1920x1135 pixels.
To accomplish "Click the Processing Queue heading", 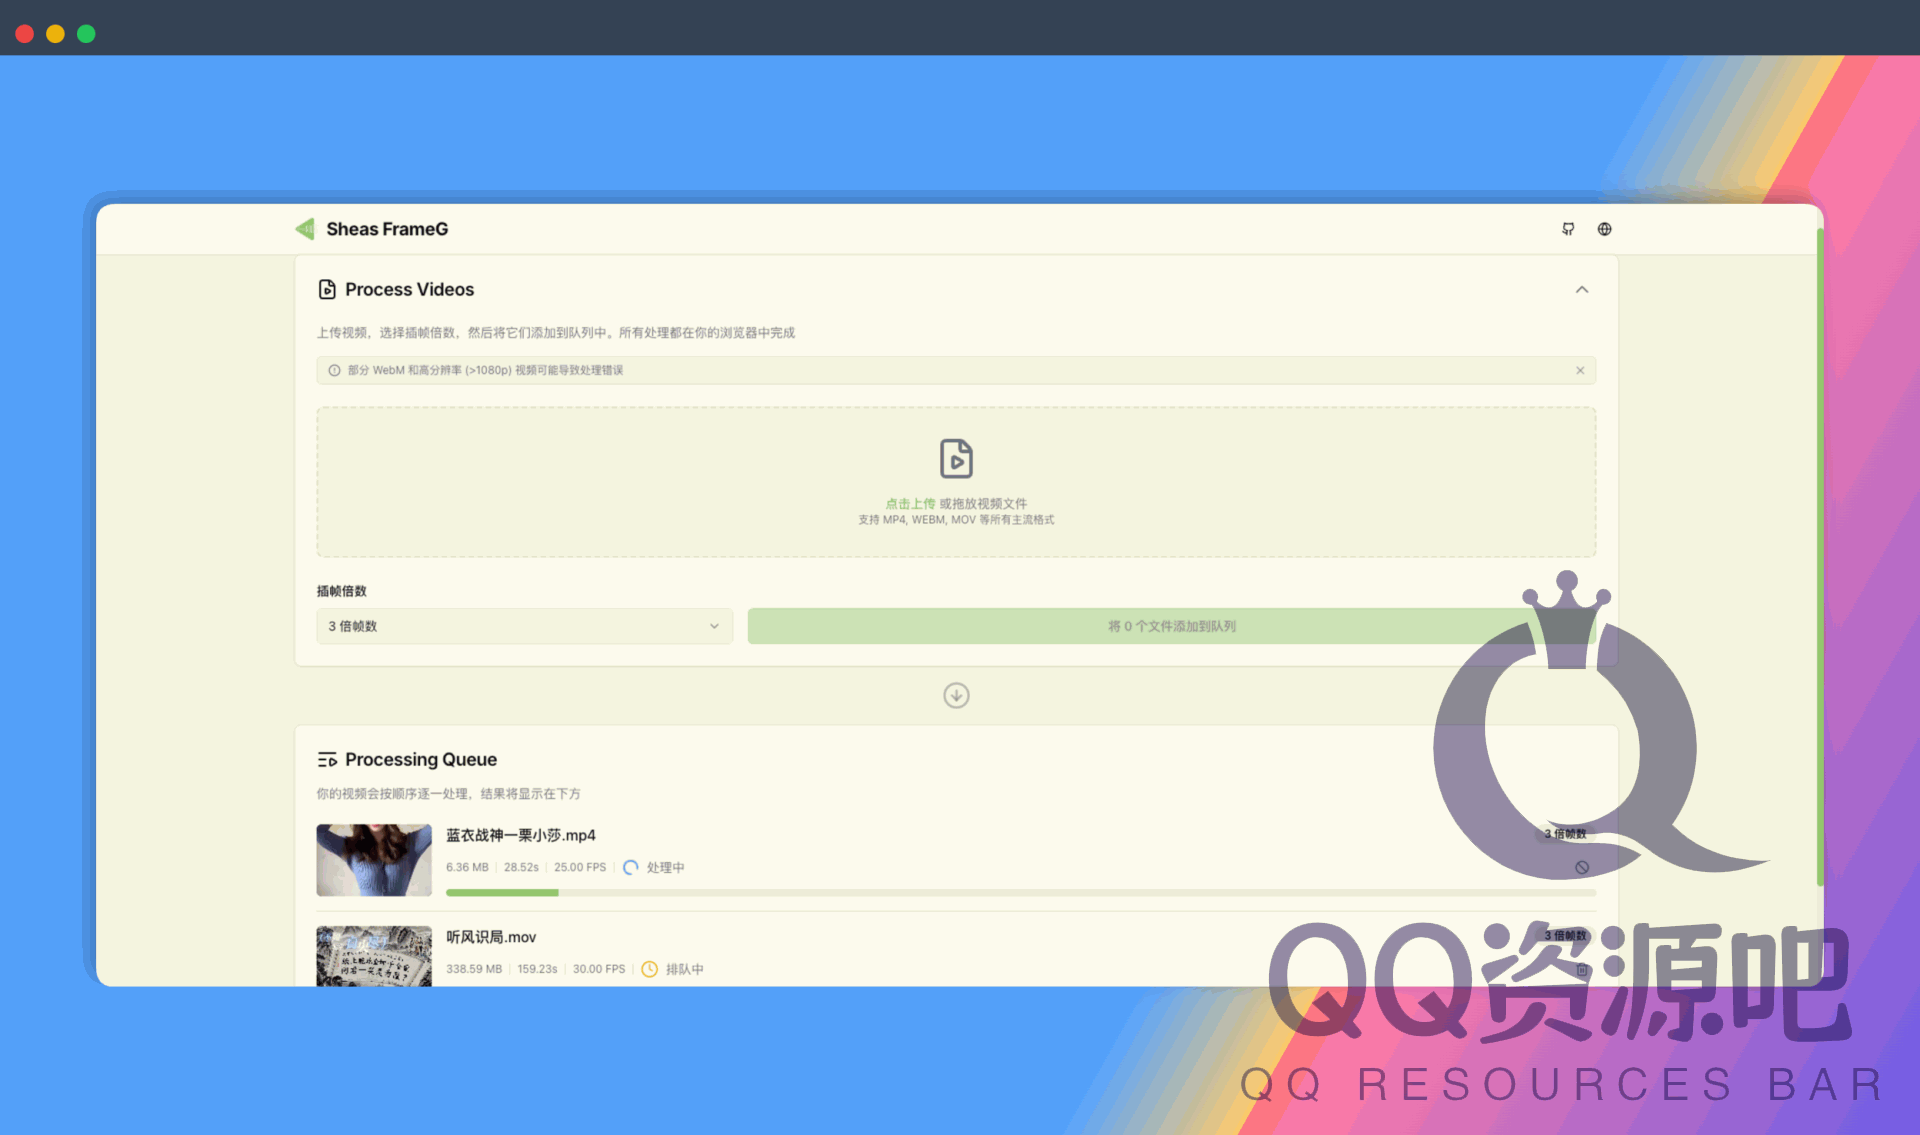I will pyautogui.click(x=421, y=760).
